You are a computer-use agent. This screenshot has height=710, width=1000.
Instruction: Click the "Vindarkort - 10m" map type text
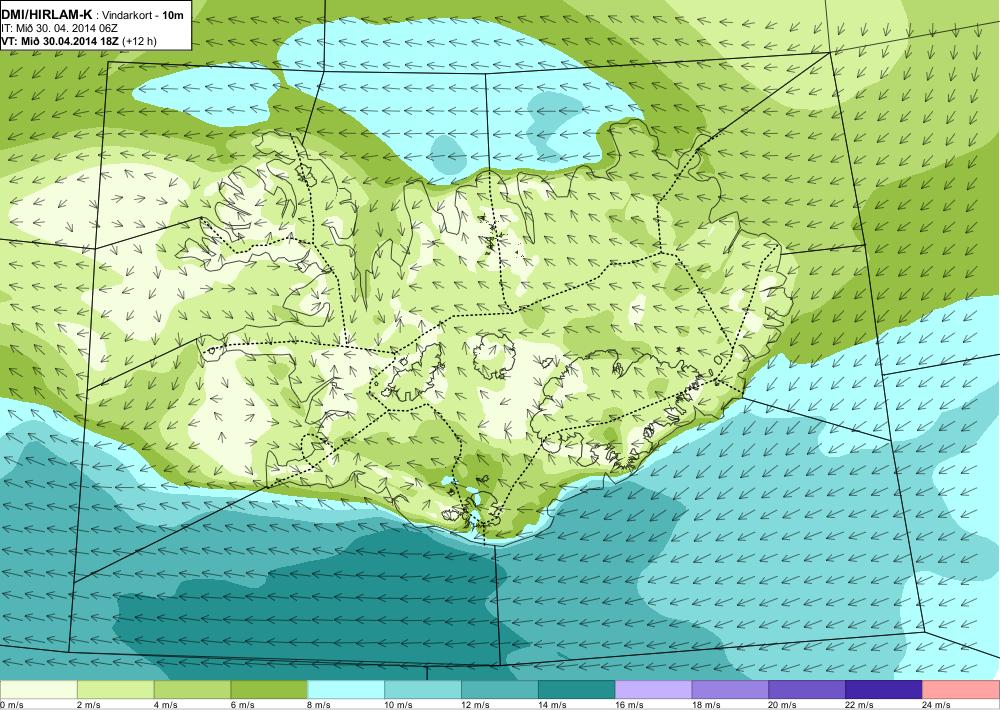pos(143,15)
